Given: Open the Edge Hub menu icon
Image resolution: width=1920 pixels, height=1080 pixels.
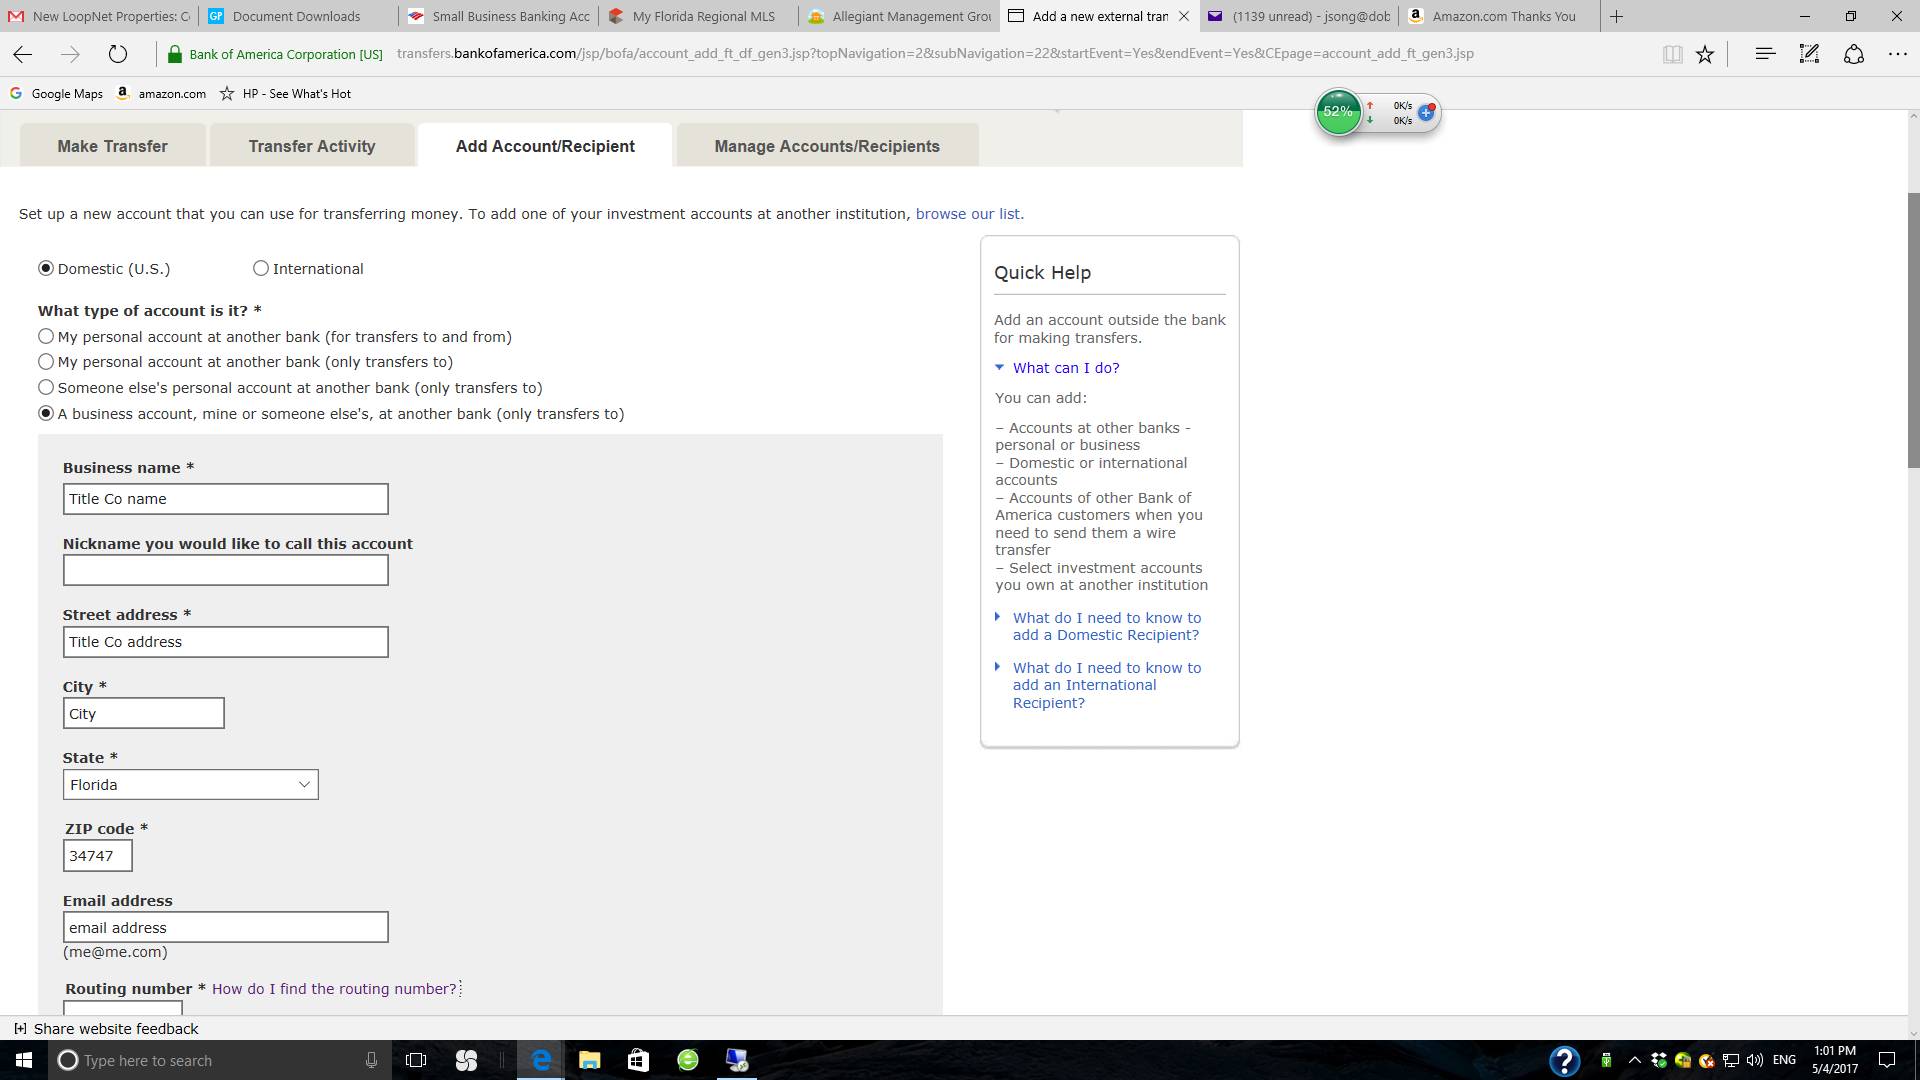Looking at the screenshot, I should click(x=1765, y=54).
